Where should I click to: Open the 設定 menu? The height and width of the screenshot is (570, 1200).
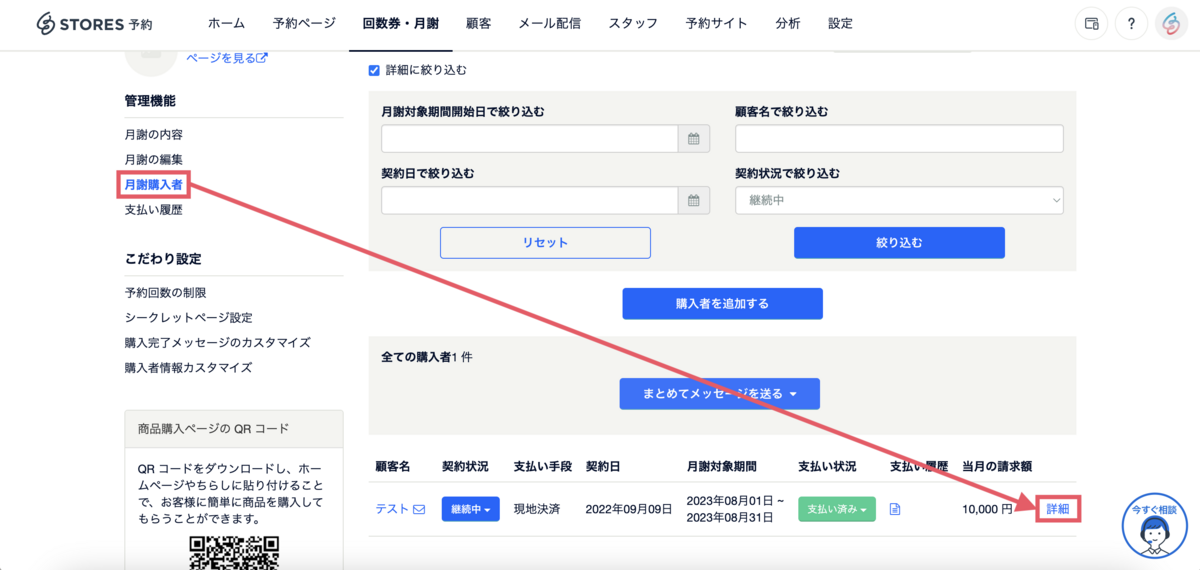coord(840,24)
